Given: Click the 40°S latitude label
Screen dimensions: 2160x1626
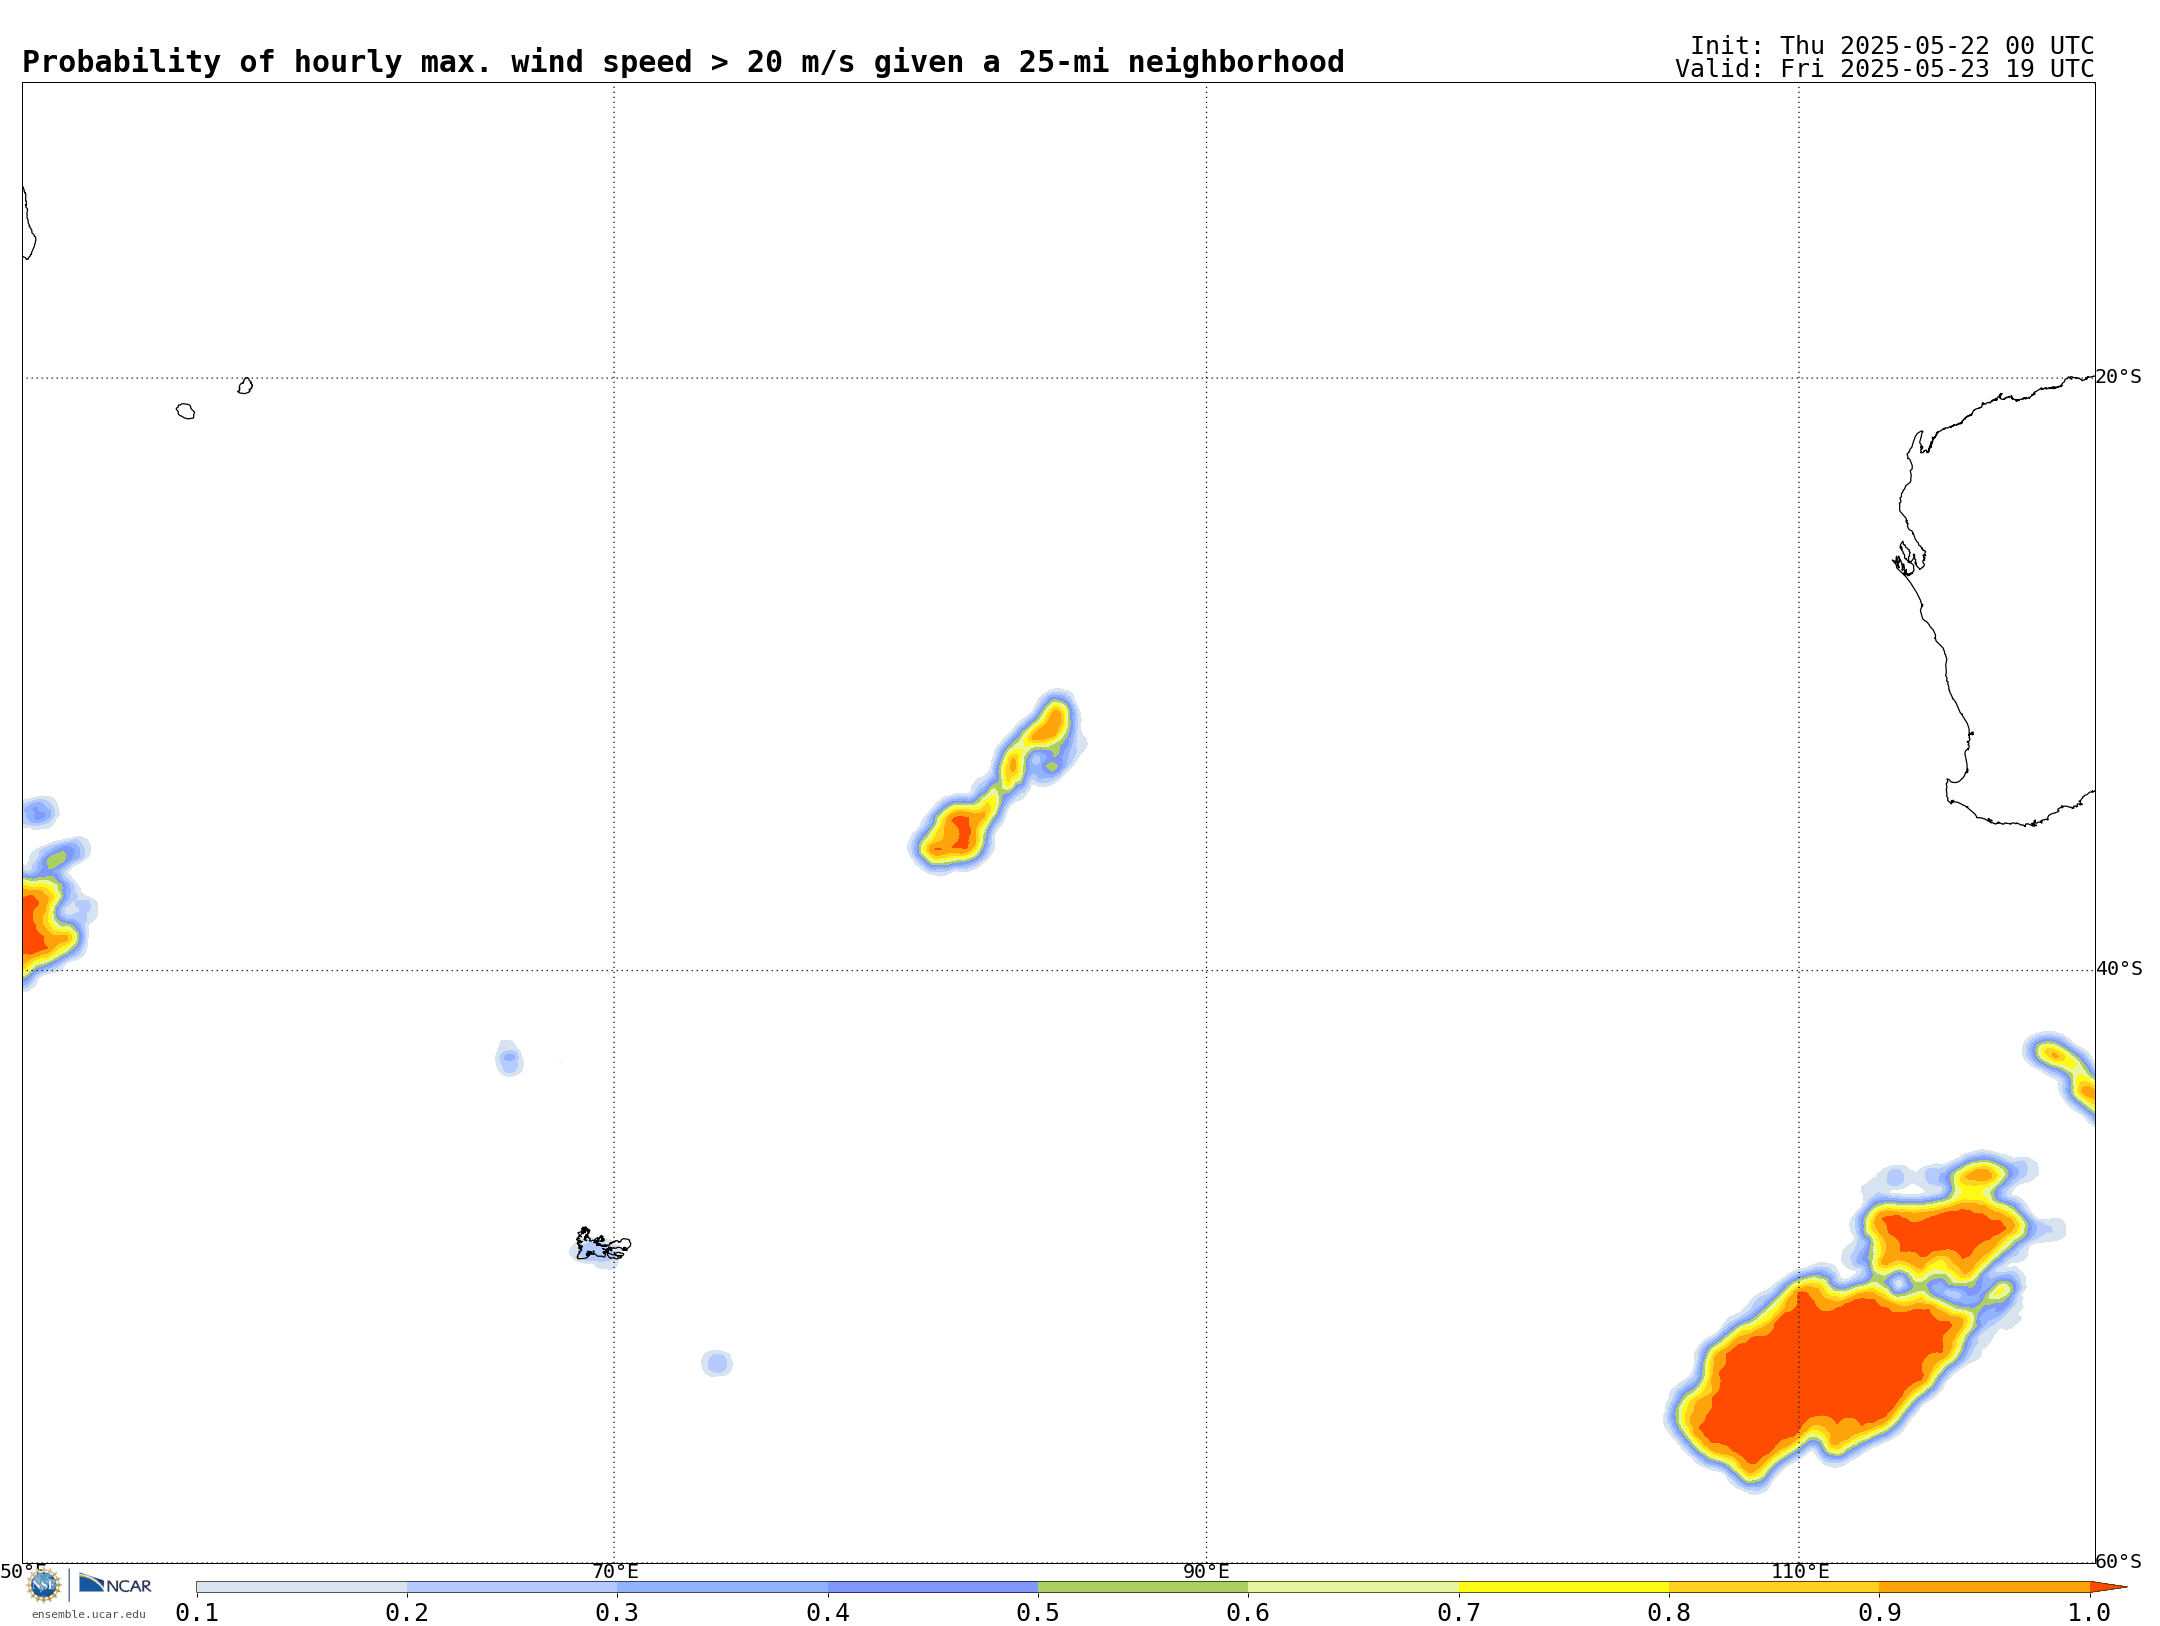Looking at the screenshot, I should tap(2119, 969).
